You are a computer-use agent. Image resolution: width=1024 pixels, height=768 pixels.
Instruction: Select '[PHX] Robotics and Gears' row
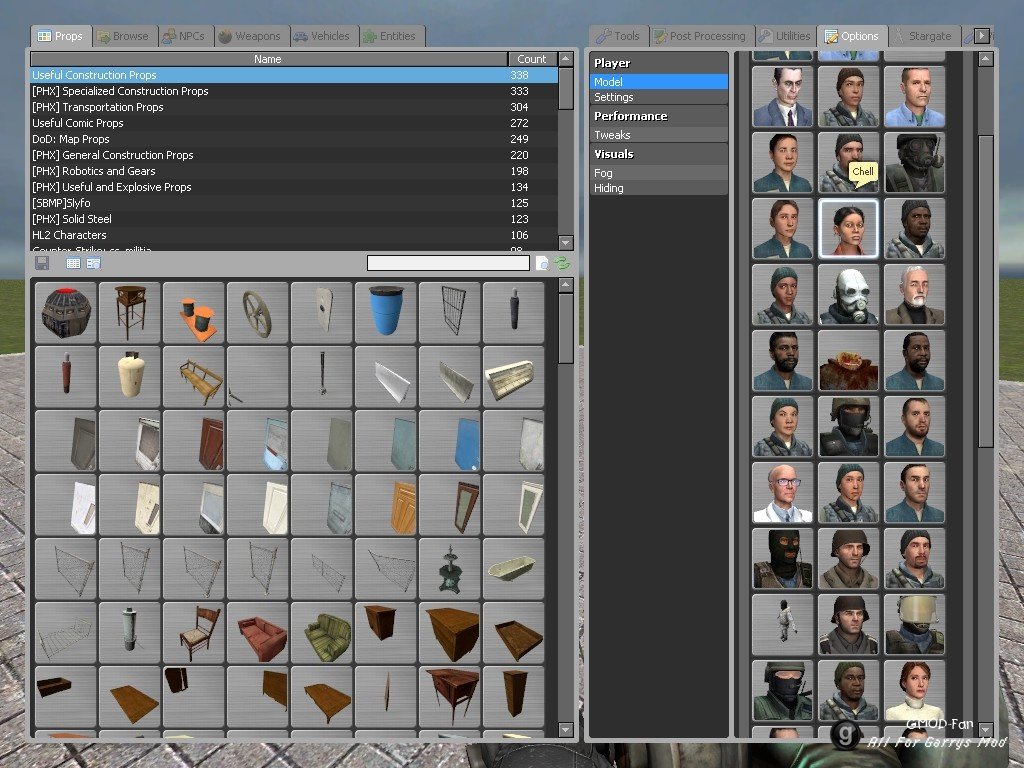tap(294, 171)
